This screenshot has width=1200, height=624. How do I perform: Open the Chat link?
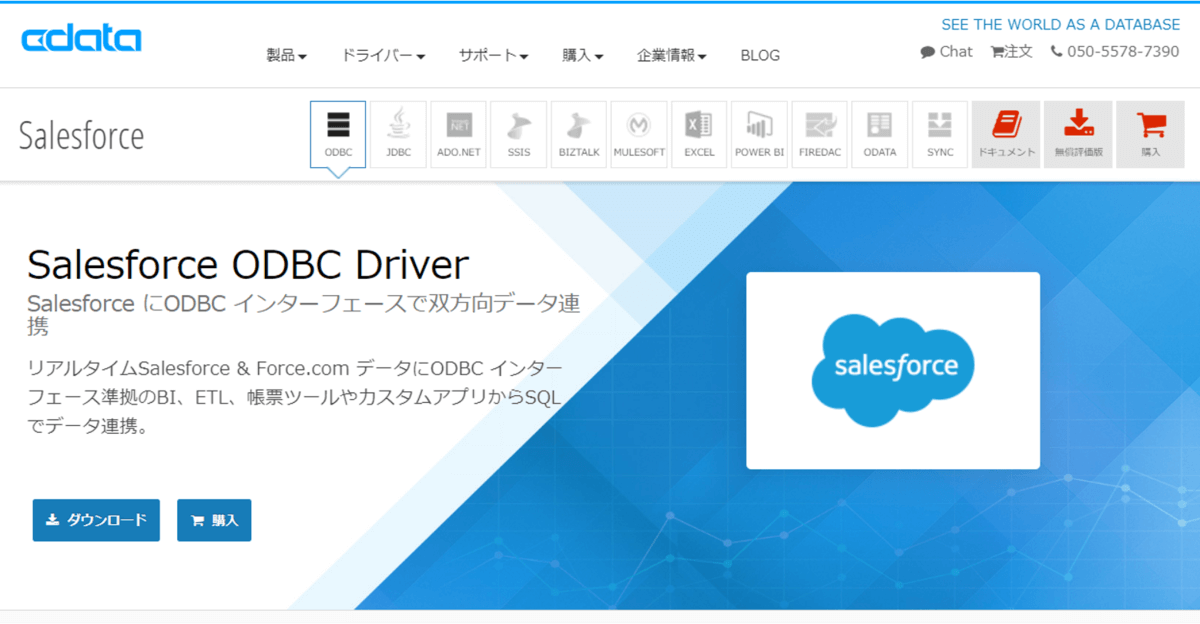pyautogui.click(x=946, y=52)
